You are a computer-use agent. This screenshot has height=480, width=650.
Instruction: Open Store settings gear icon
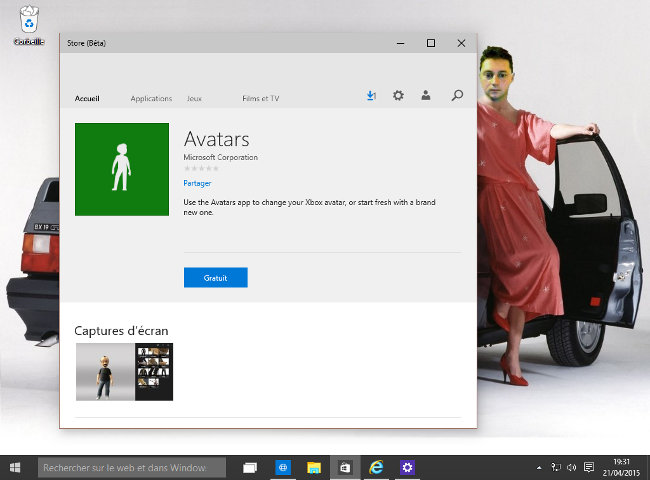click(398, 96)
